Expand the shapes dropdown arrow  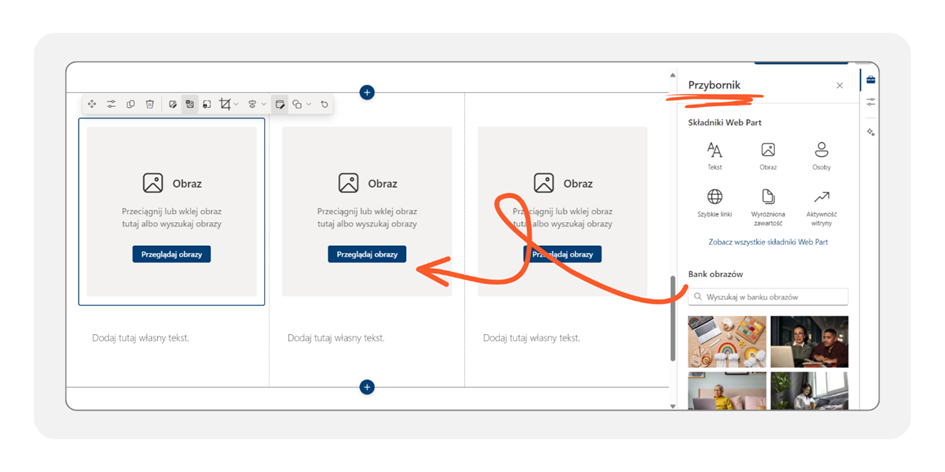pos(309,104)
